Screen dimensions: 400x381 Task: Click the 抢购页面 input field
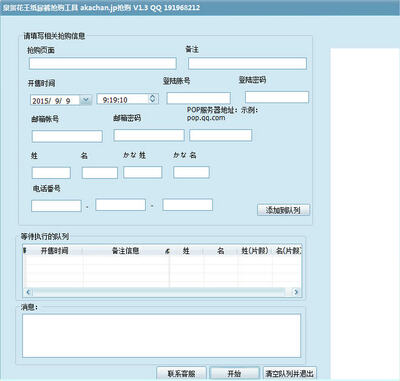coord(103,63)
